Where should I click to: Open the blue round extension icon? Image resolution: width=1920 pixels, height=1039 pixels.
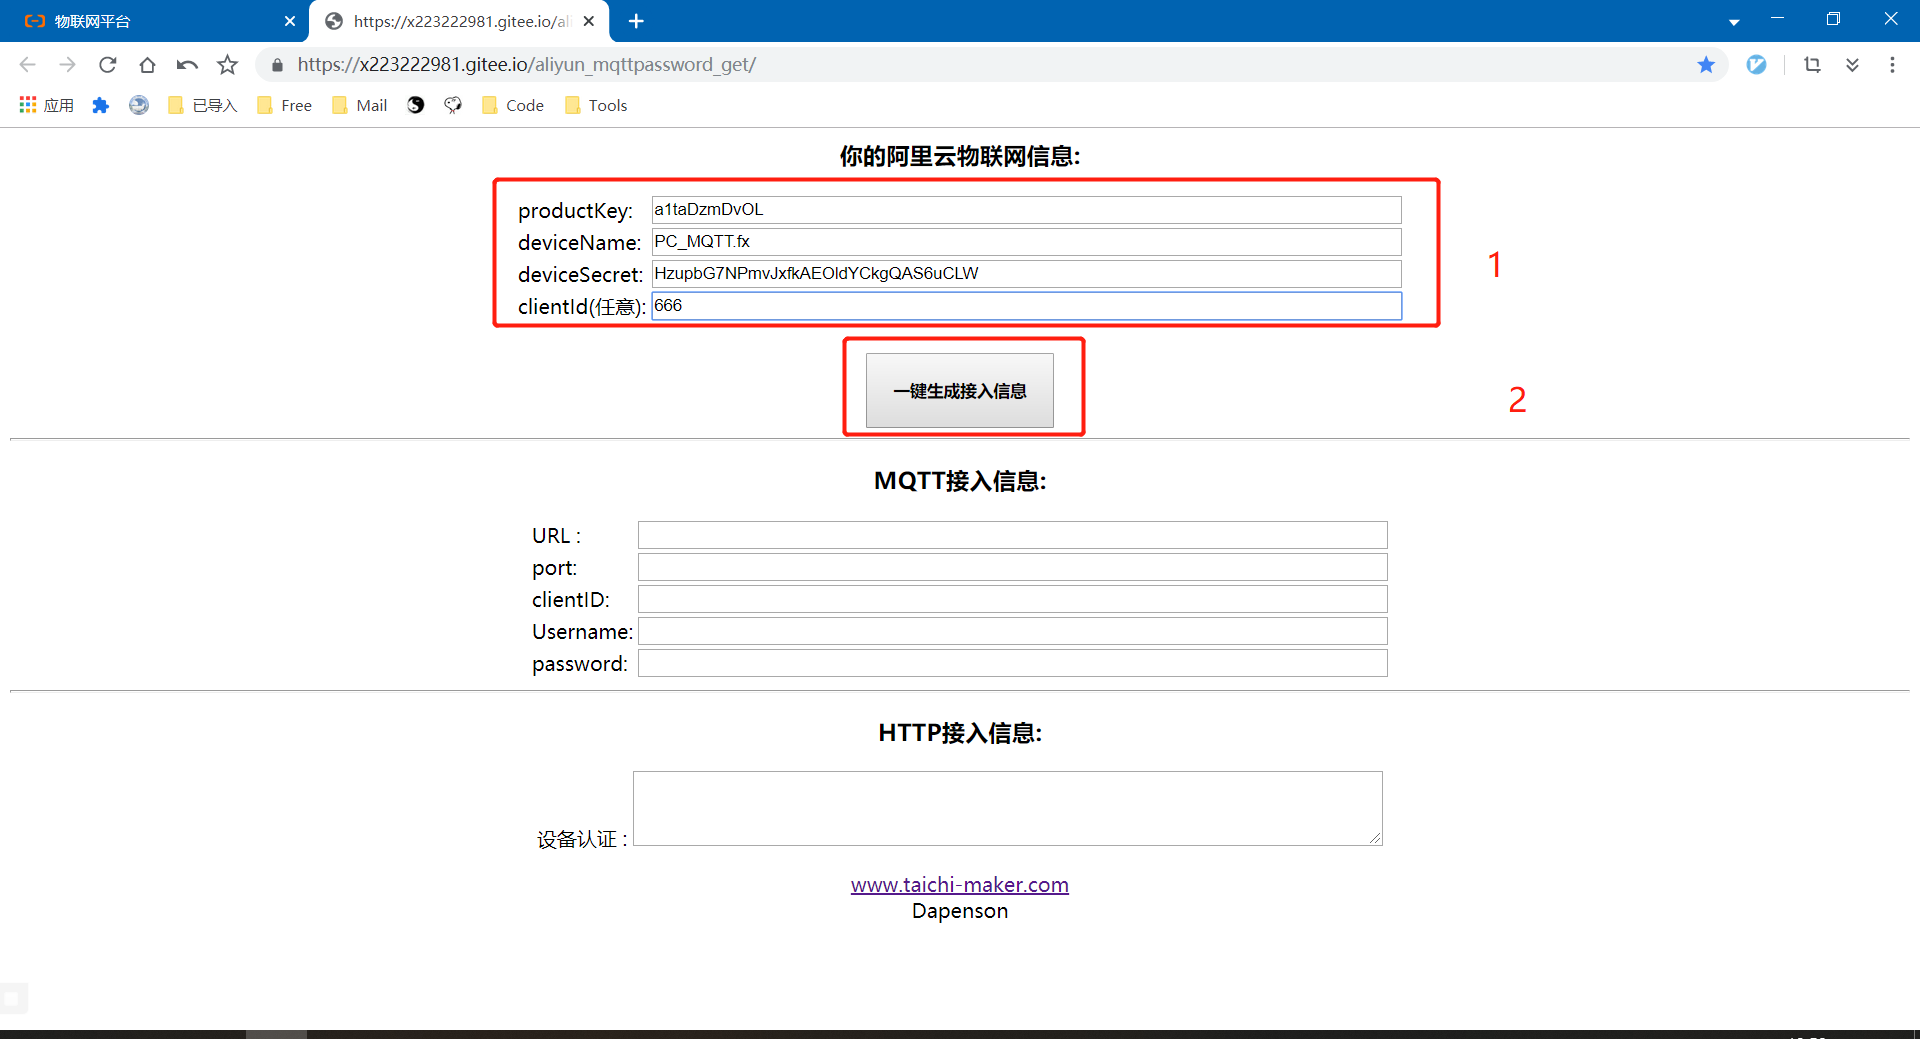(x=1756, y=65)
